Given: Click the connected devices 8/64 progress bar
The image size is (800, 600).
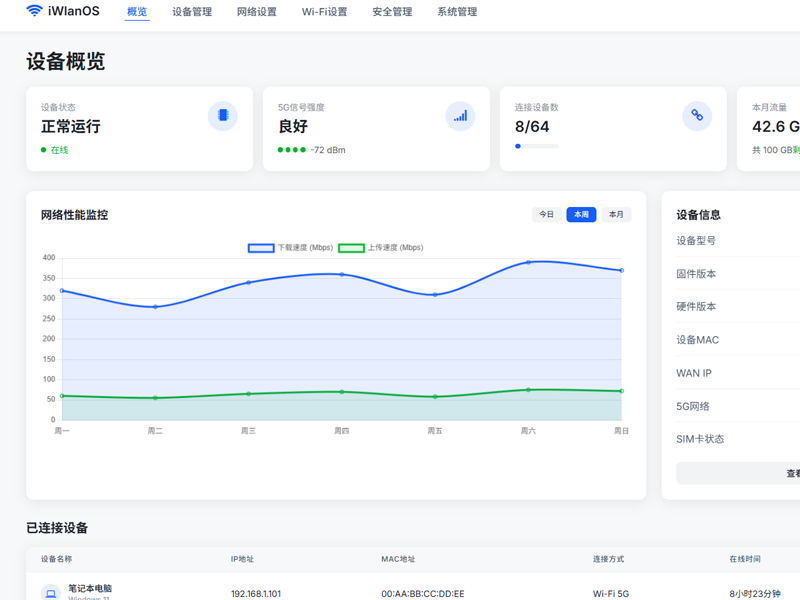Looking at the screenshot, I should 536,146.
